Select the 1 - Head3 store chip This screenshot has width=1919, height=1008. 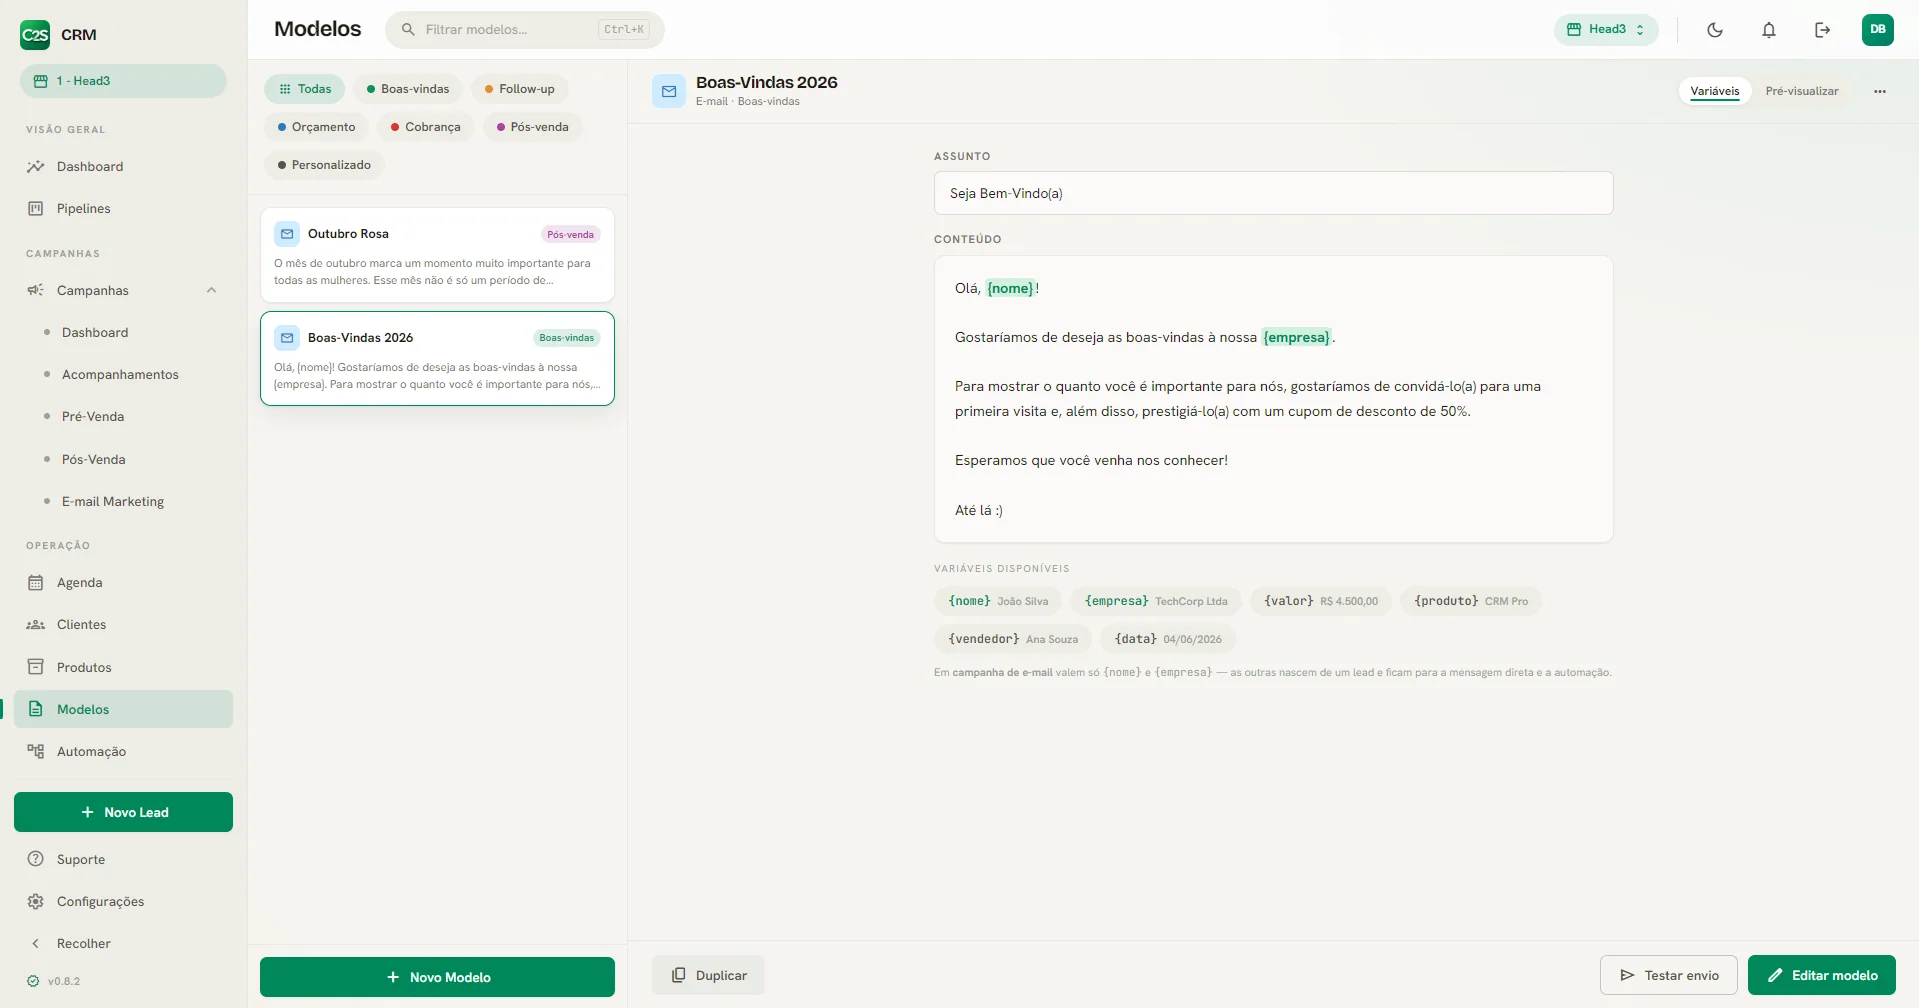point(123,81)
